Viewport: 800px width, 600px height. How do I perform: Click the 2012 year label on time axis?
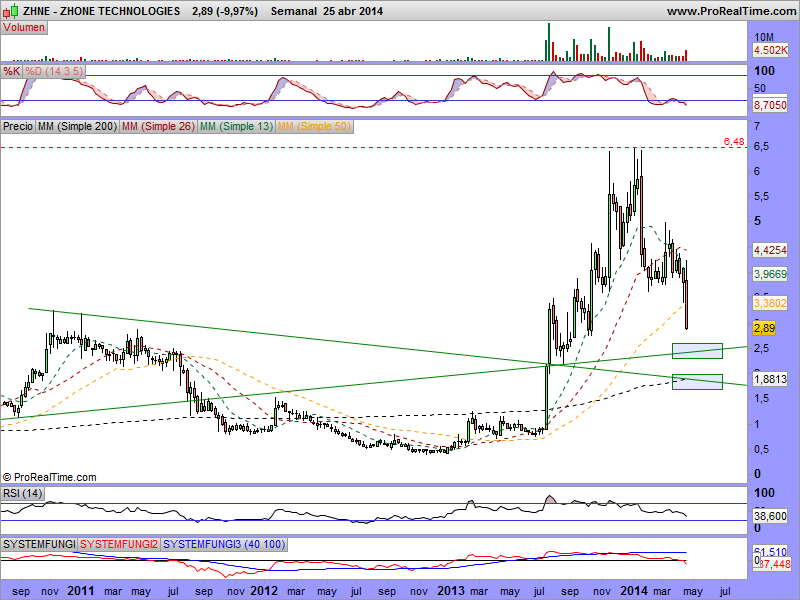(x=264, y=591)
